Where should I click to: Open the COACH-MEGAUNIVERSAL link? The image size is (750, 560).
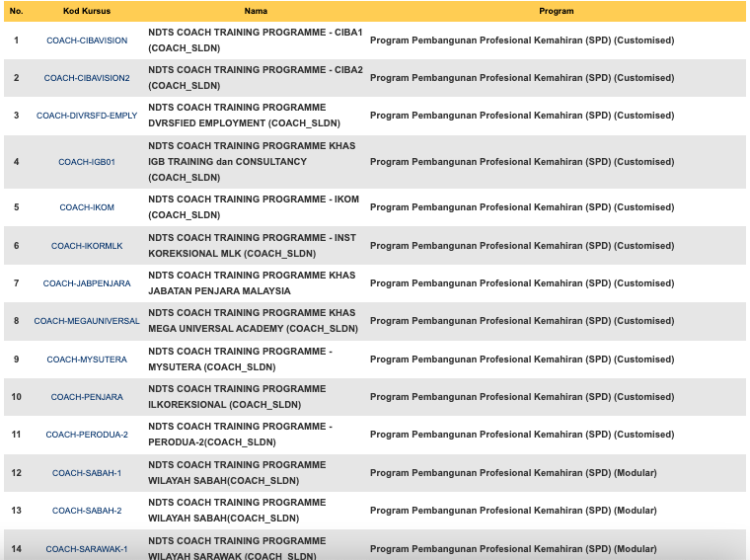[87, 321]
